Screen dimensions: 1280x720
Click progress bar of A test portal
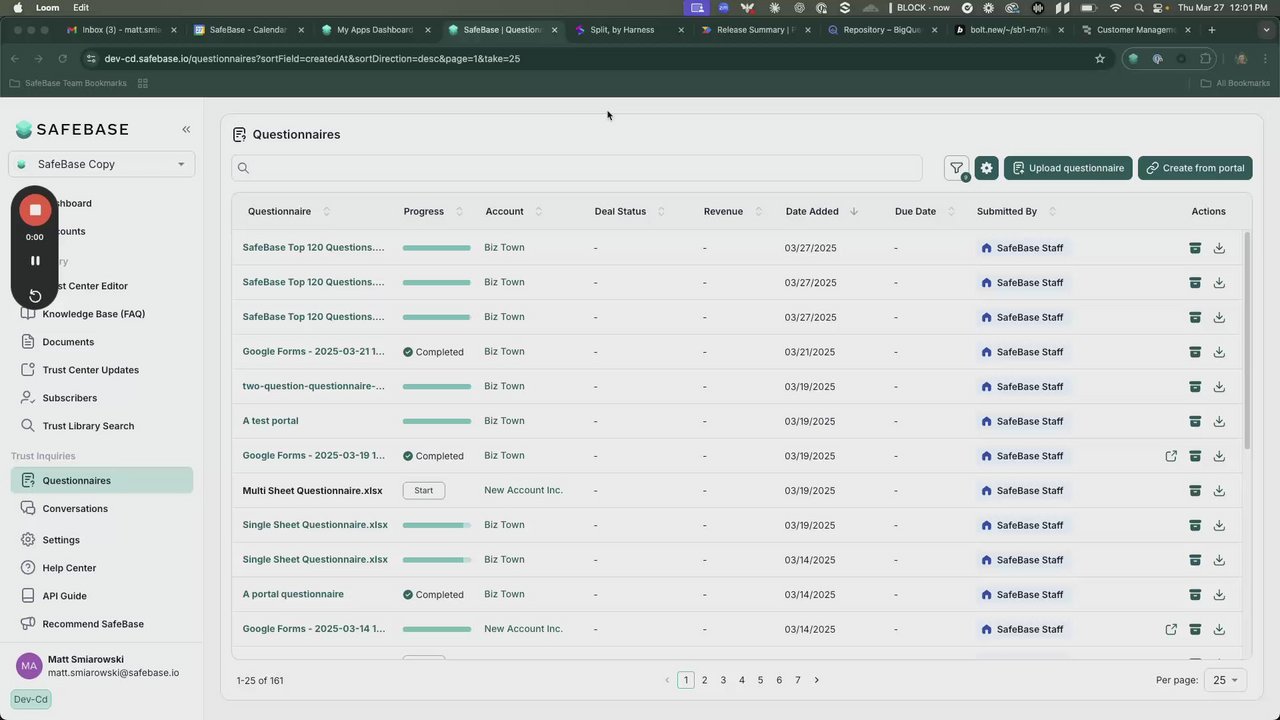(437, 421)
